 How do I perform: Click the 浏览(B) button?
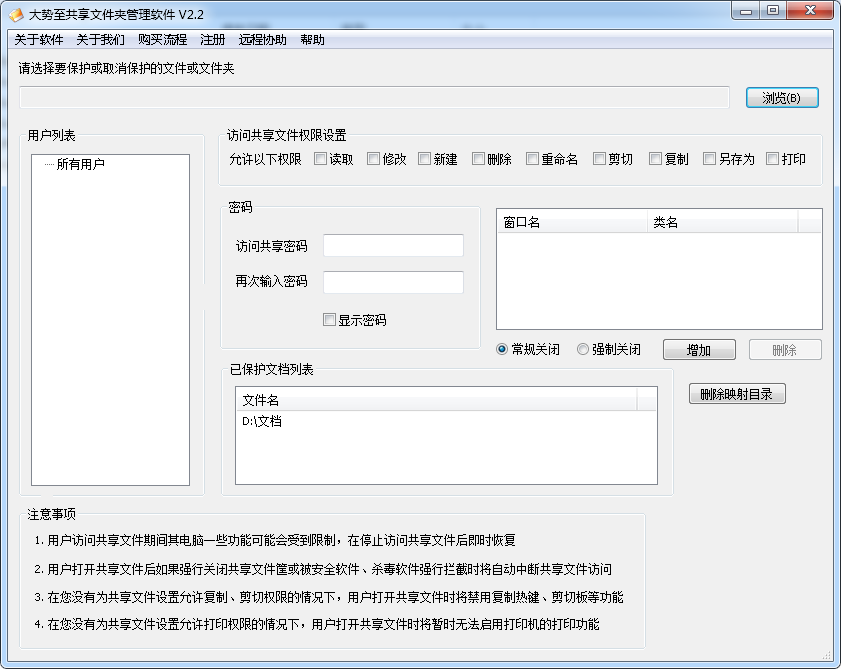coord(782,98)
